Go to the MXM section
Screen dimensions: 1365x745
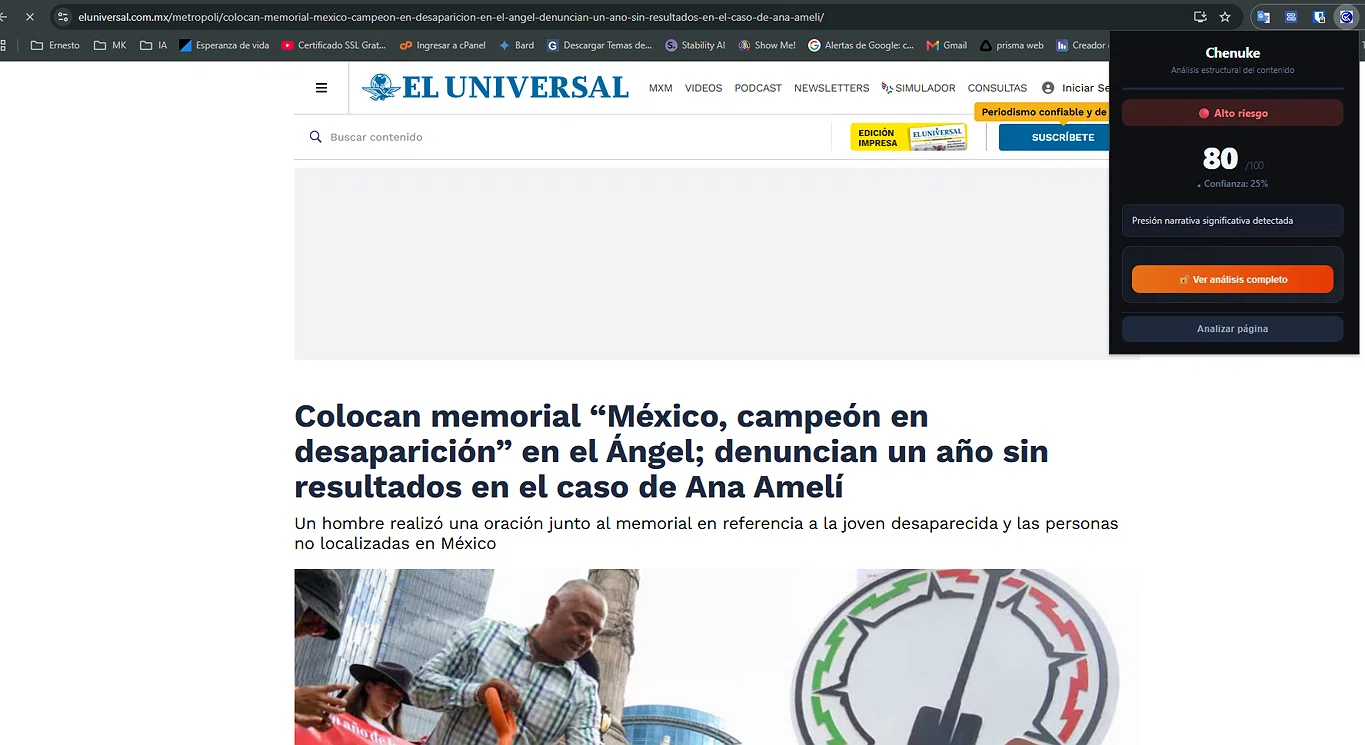tap(660, 88)
